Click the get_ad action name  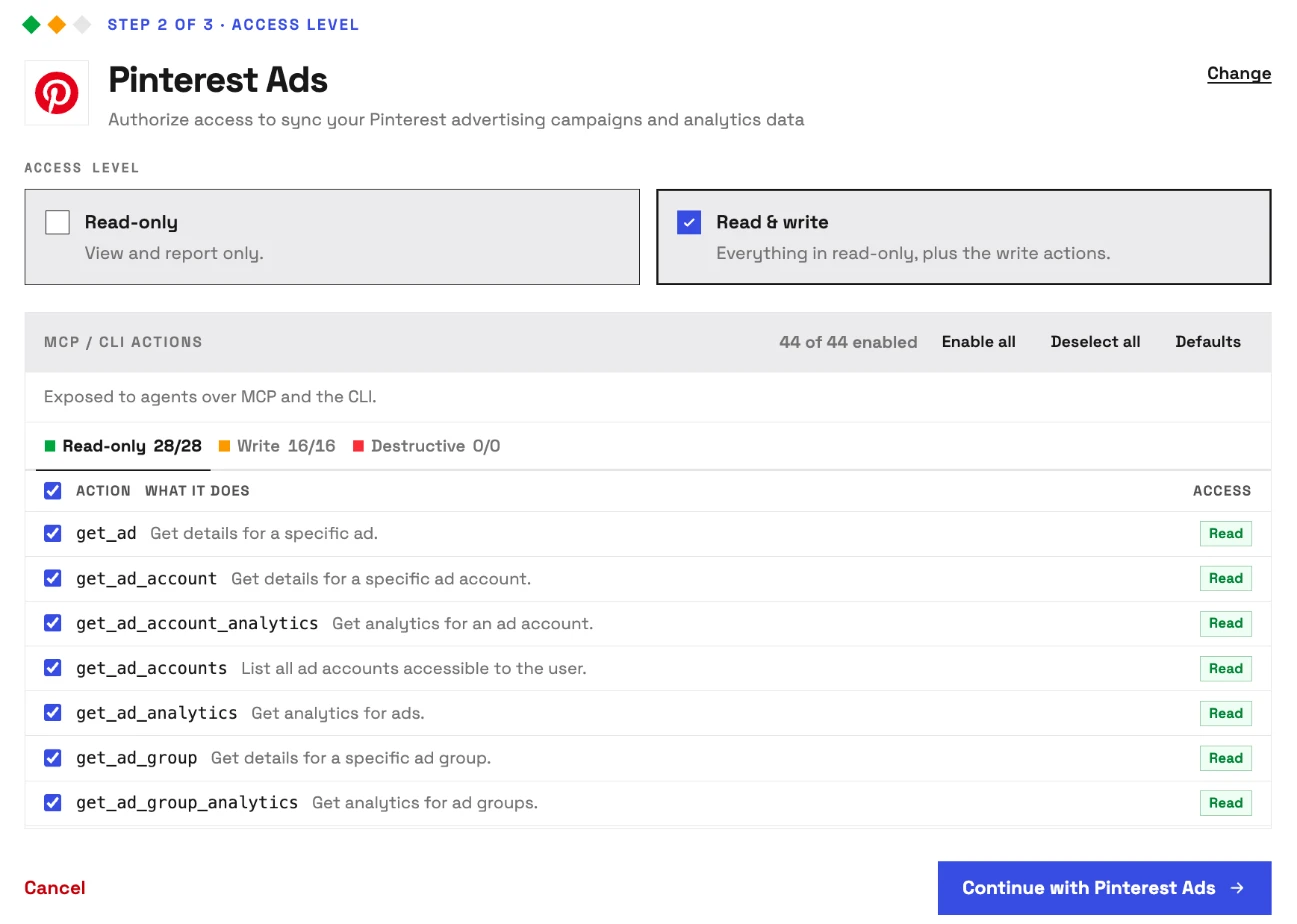pos(106,533)
